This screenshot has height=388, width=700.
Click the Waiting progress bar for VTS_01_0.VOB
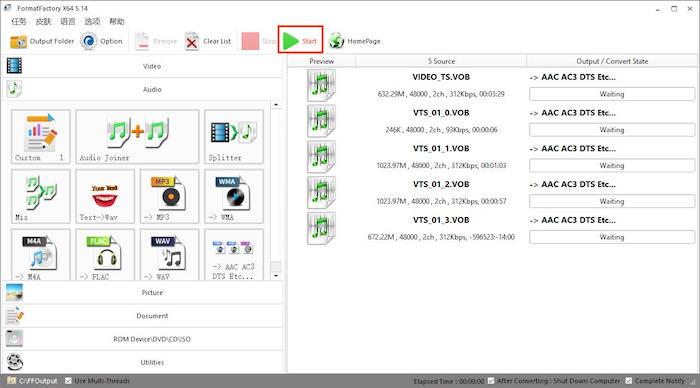coord(612,129)
